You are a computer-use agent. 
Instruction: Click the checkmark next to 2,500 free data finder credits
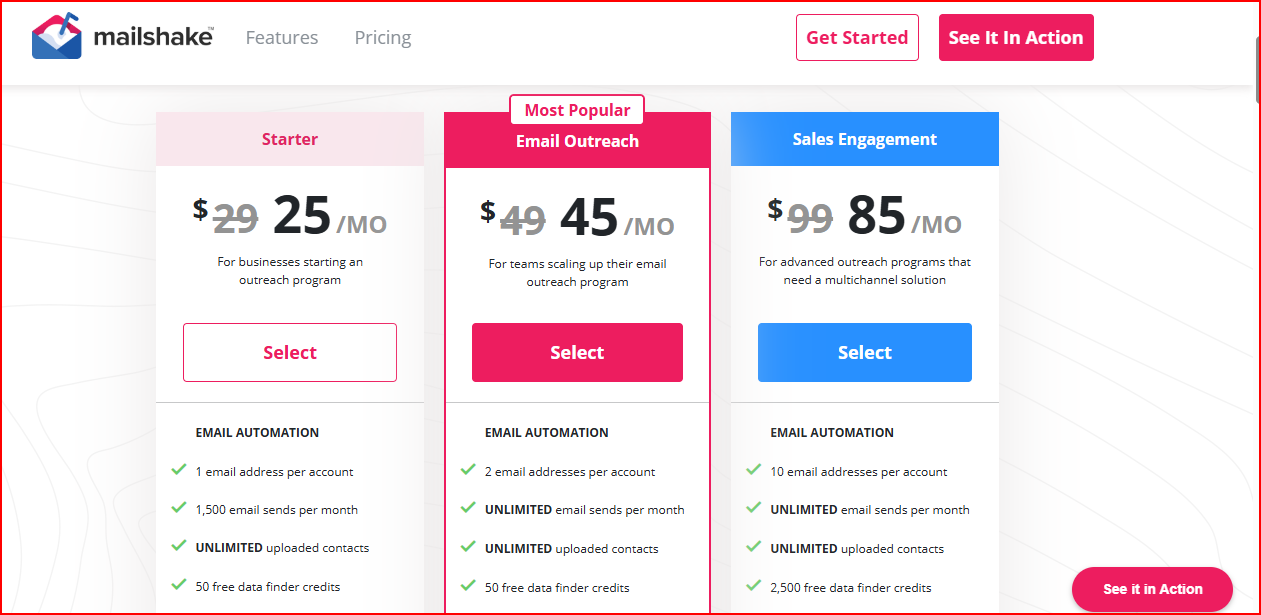coord(755,586)
